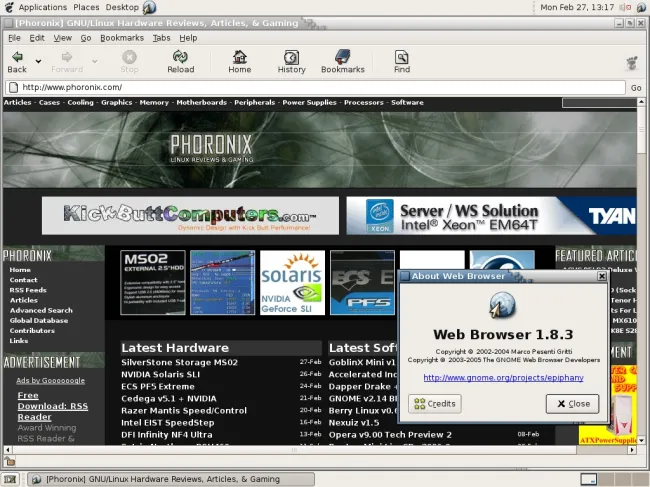650x487 pixels.
Task: Follow the gnome.org epiphany project link
Action: click(x=503, y=378)
